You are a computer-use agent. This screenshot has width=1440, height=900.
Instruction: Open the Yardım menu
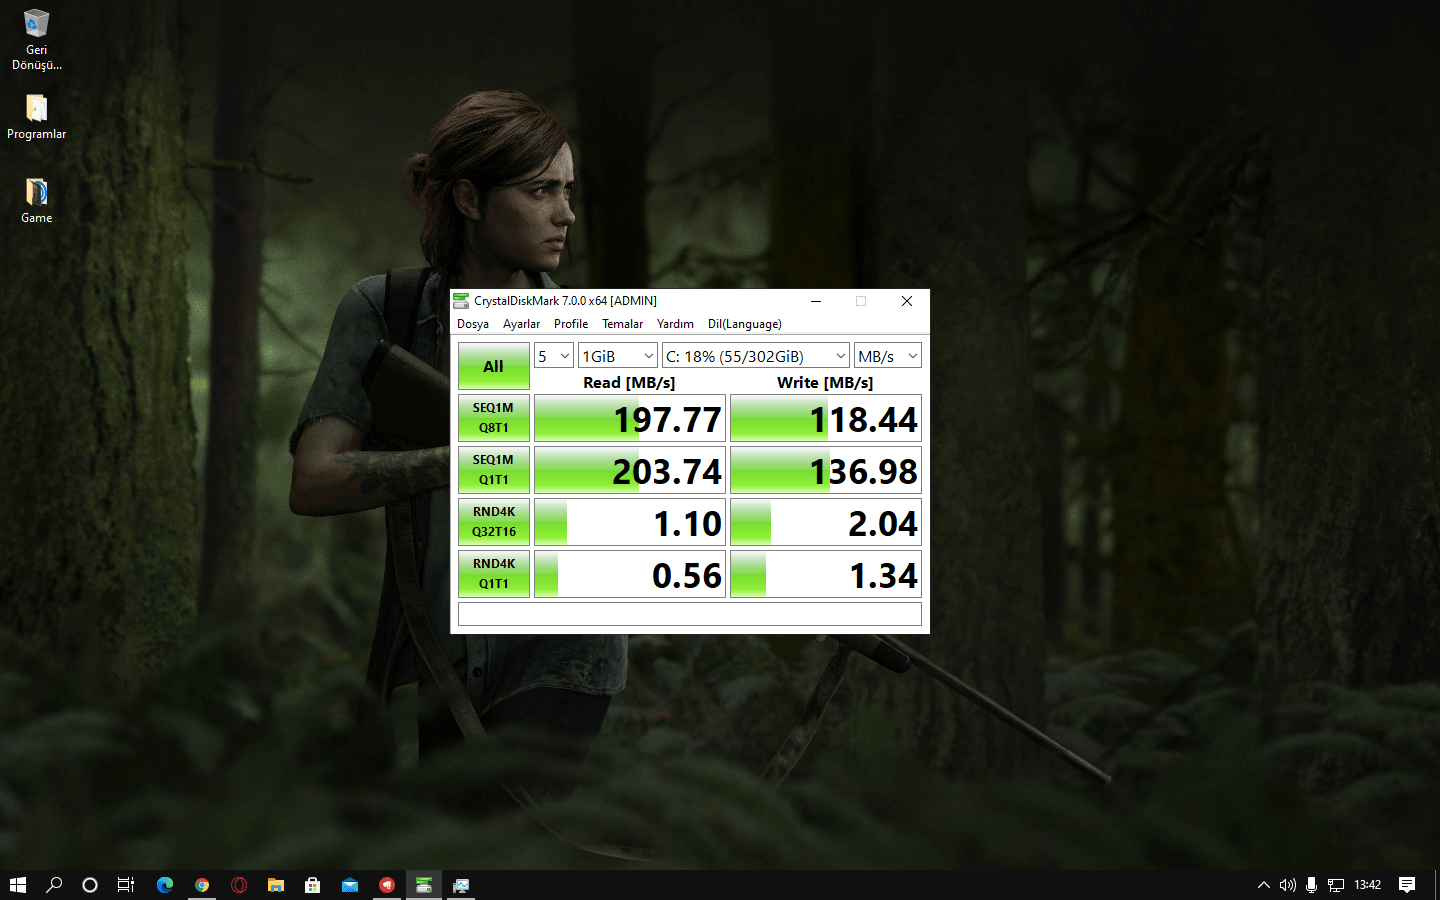(675, 324)
